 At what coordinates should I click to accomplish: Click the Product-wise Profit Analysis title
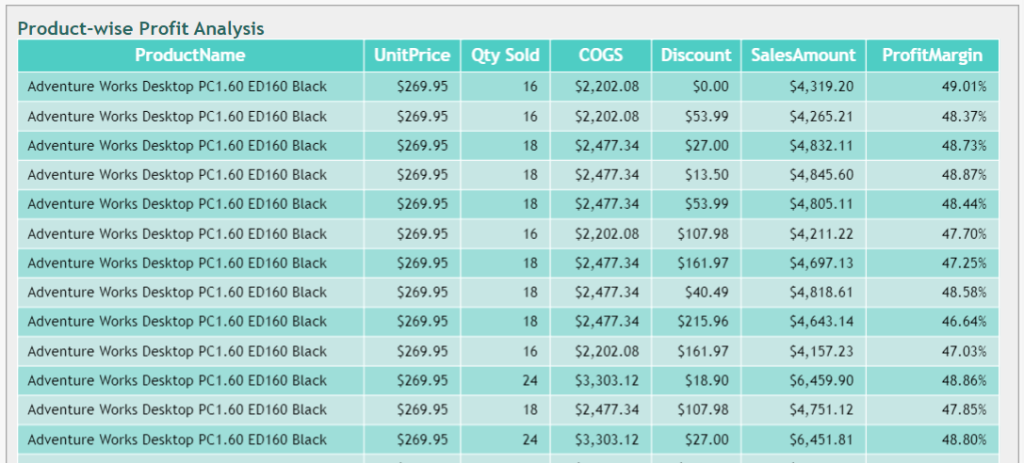pos(141,29)
